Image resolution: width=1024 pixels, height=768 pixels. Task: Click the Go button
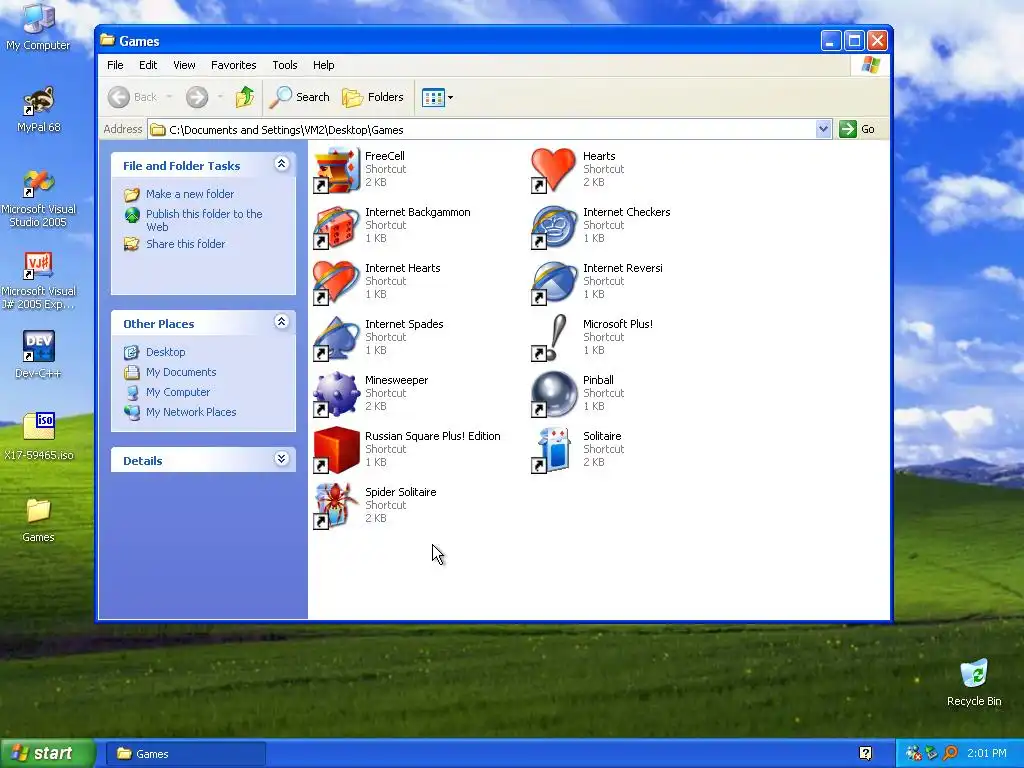857,129
